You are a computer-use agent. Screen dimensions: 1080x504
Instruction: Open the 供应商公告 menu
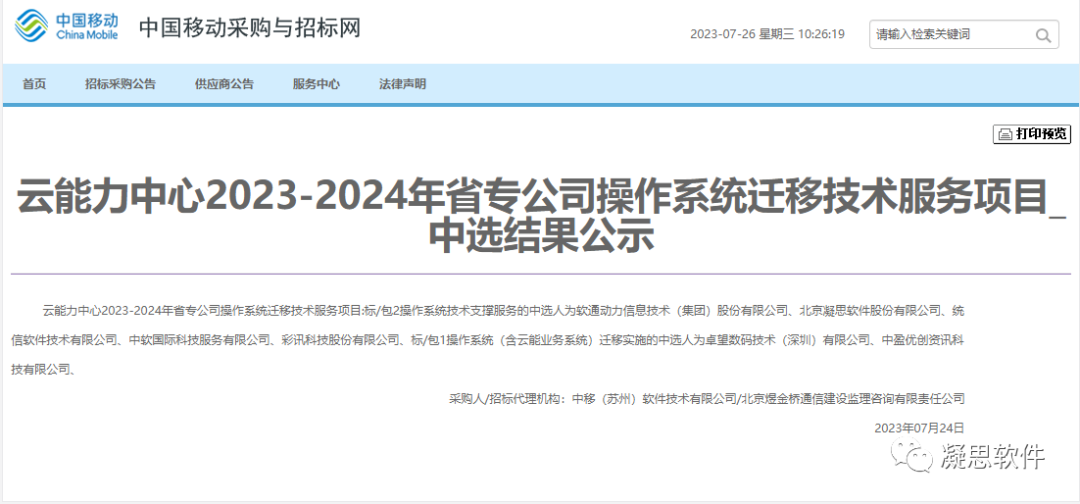tap(225, 84)
